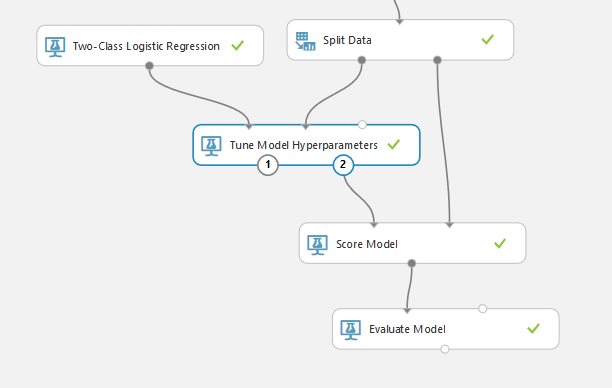The width and height of the screenshot is (612, 388).
Task: Select the Evaluate Model module label
Action: pos(407,329)
